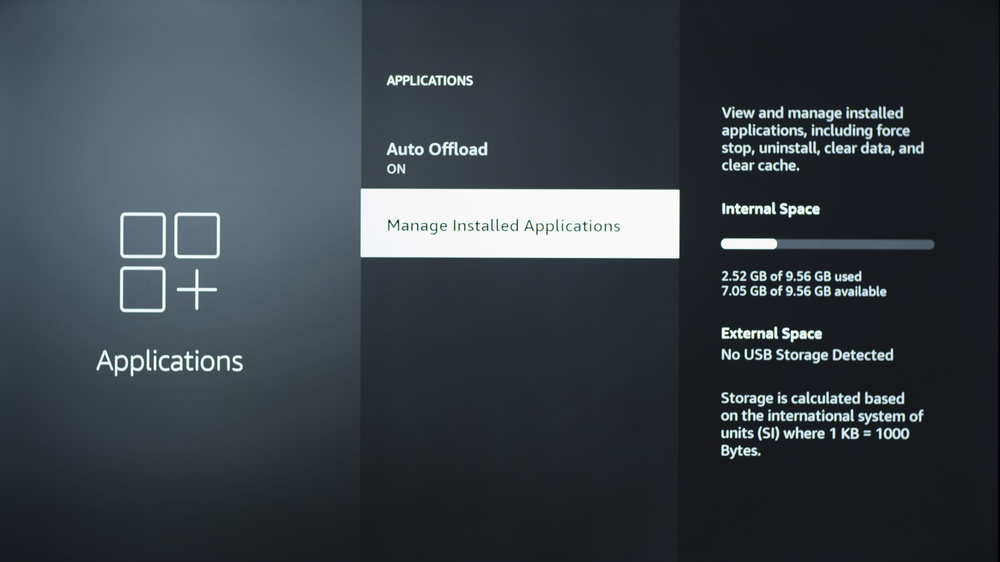The image size is (1000, 562).
Task: Click the unfilled portion of the storage bar
Action: click(x=855, y=244)
